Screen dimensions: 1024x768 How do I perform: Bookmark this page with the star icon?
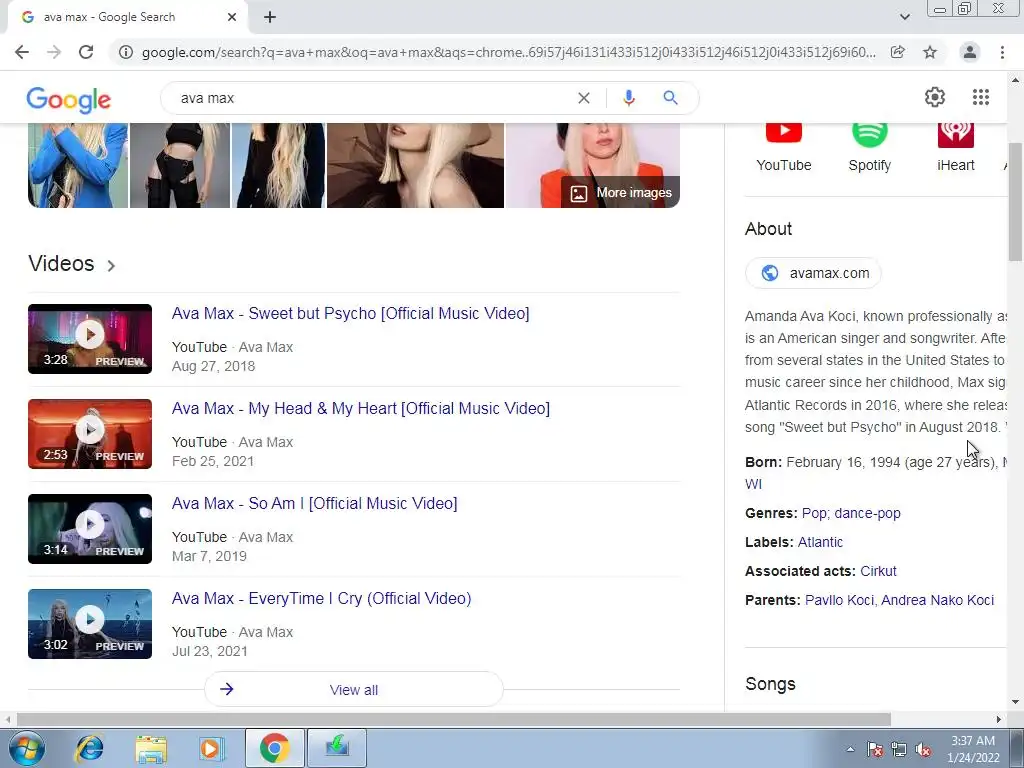pos(930,52)
